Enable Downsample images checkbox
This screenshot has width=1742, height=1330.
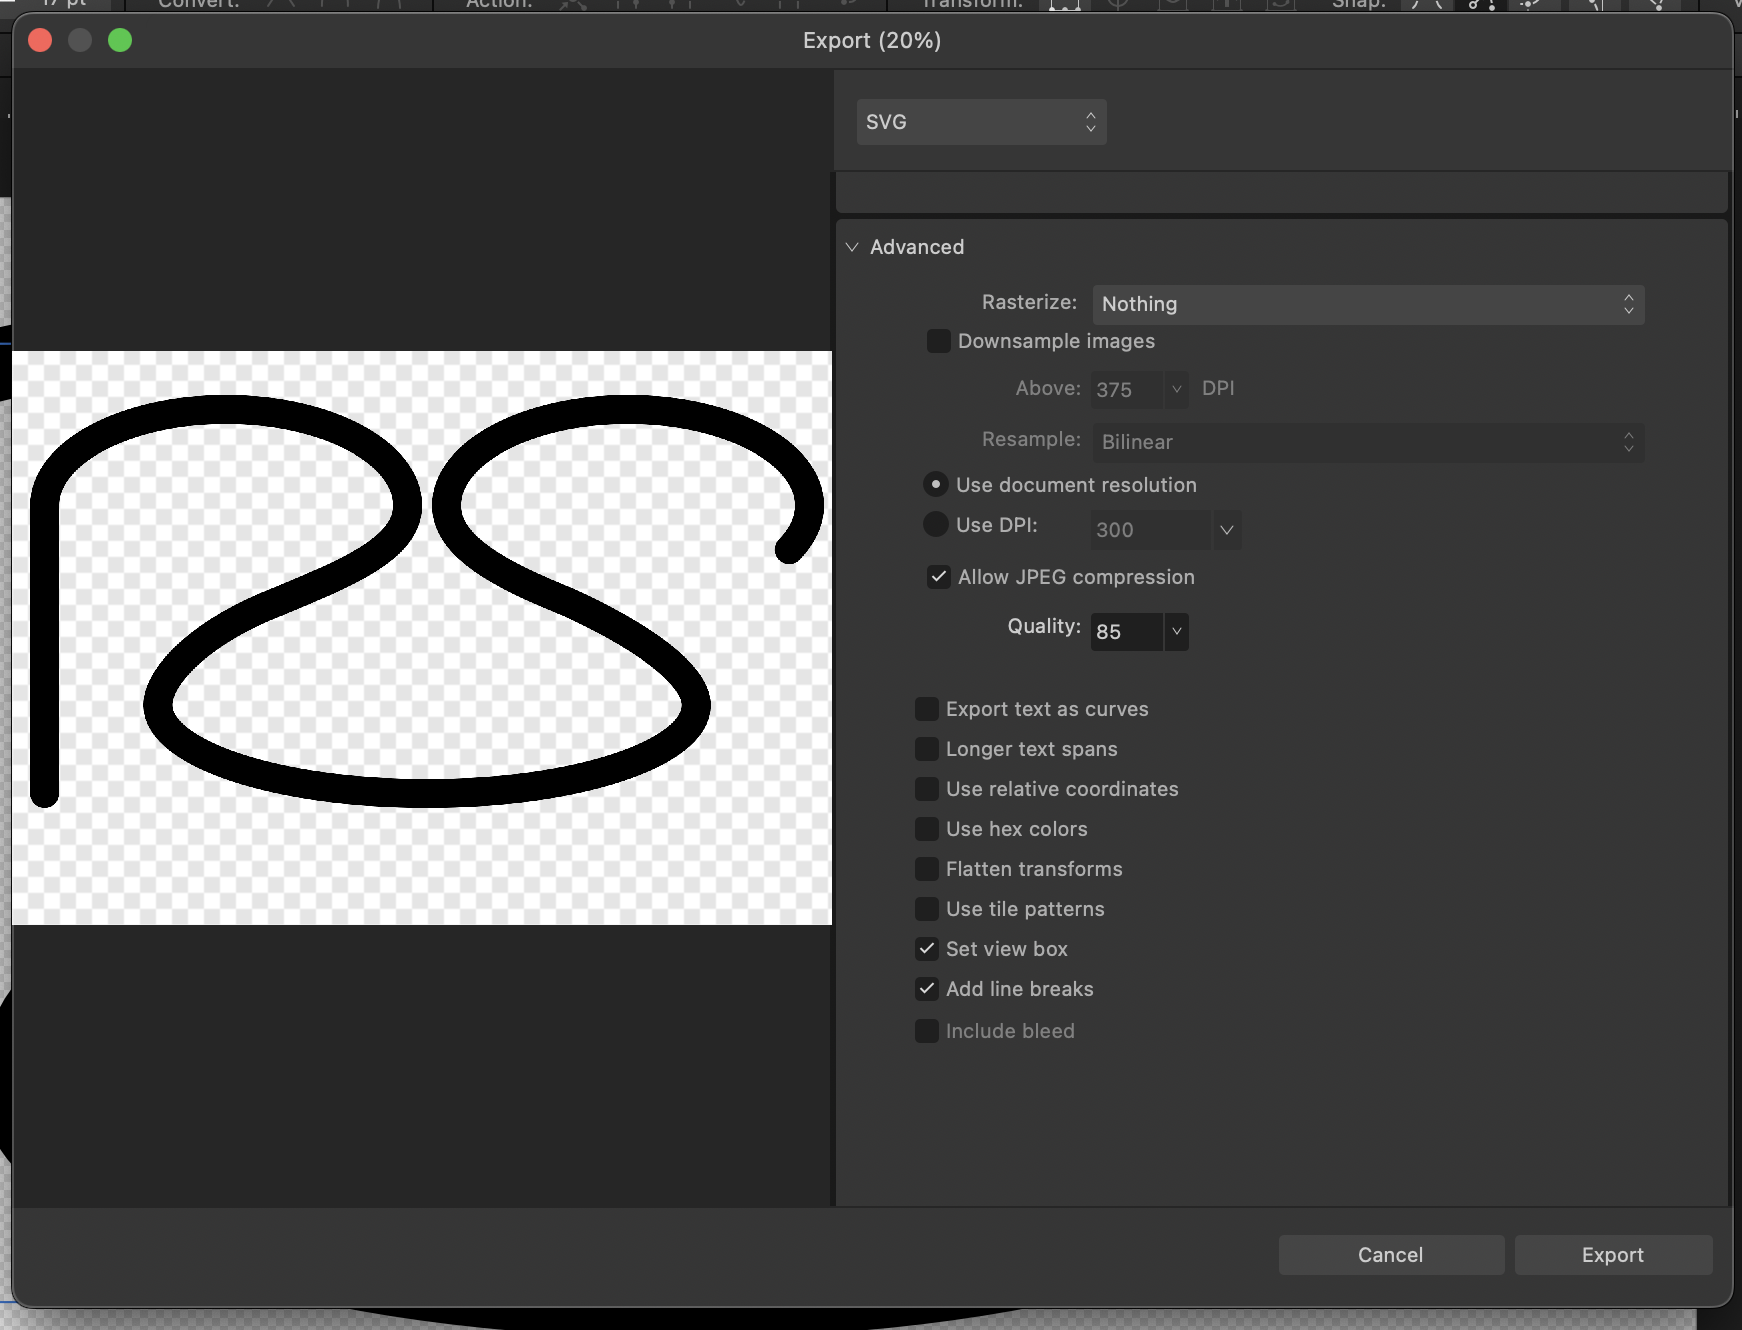939,341
